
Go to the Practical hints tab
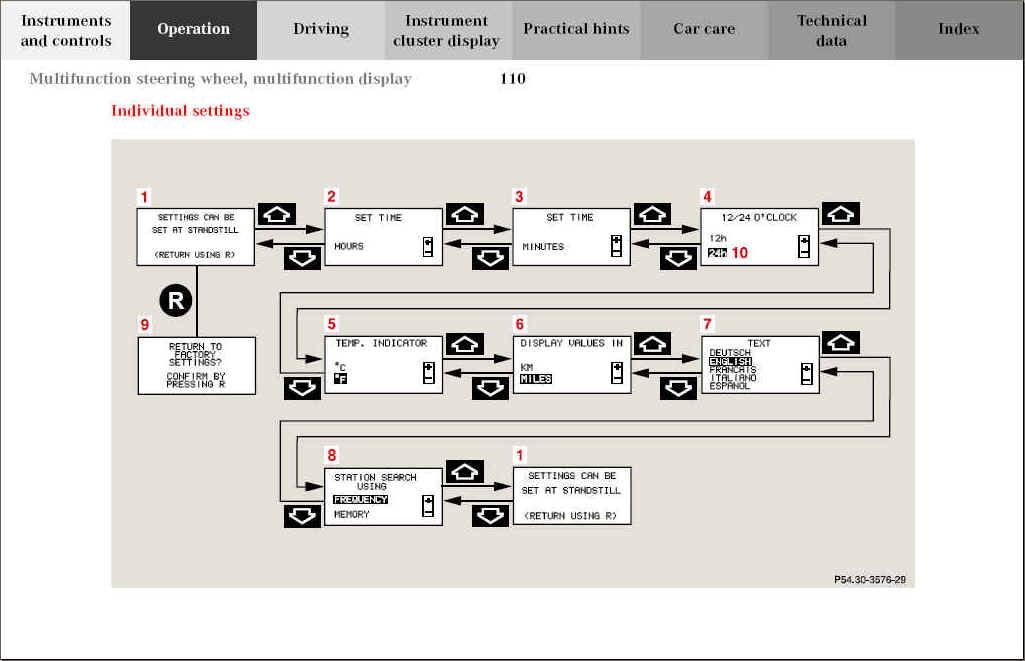click(x=577, y=30)
